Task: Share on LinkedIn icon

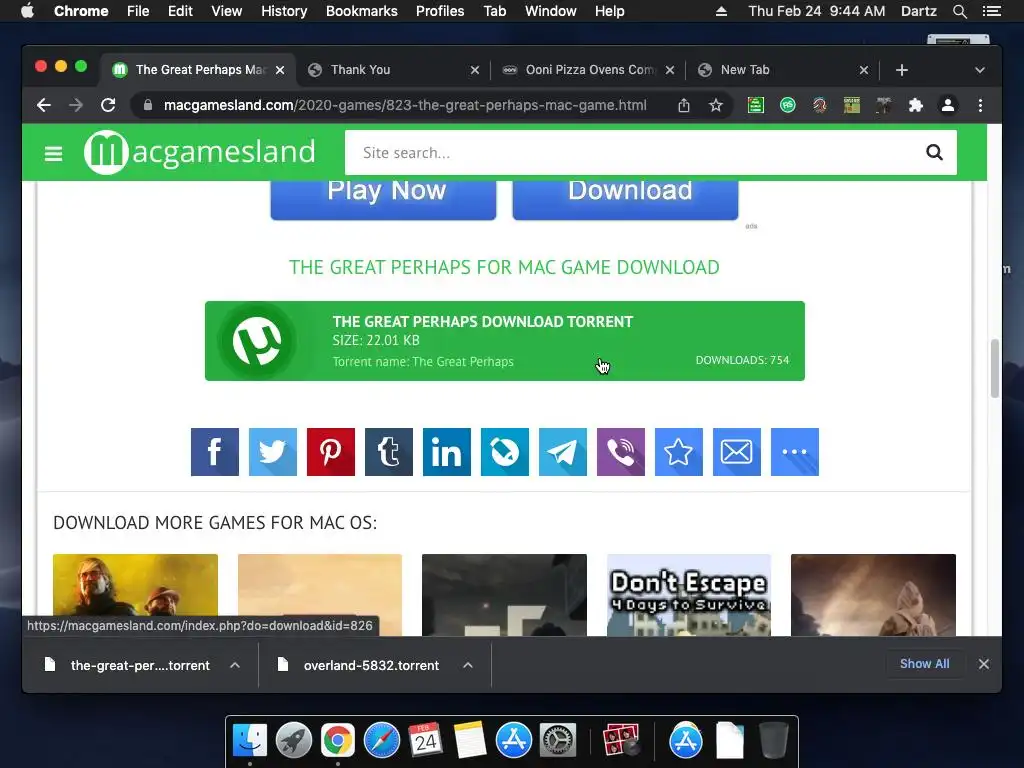Action: click(447, 452)
